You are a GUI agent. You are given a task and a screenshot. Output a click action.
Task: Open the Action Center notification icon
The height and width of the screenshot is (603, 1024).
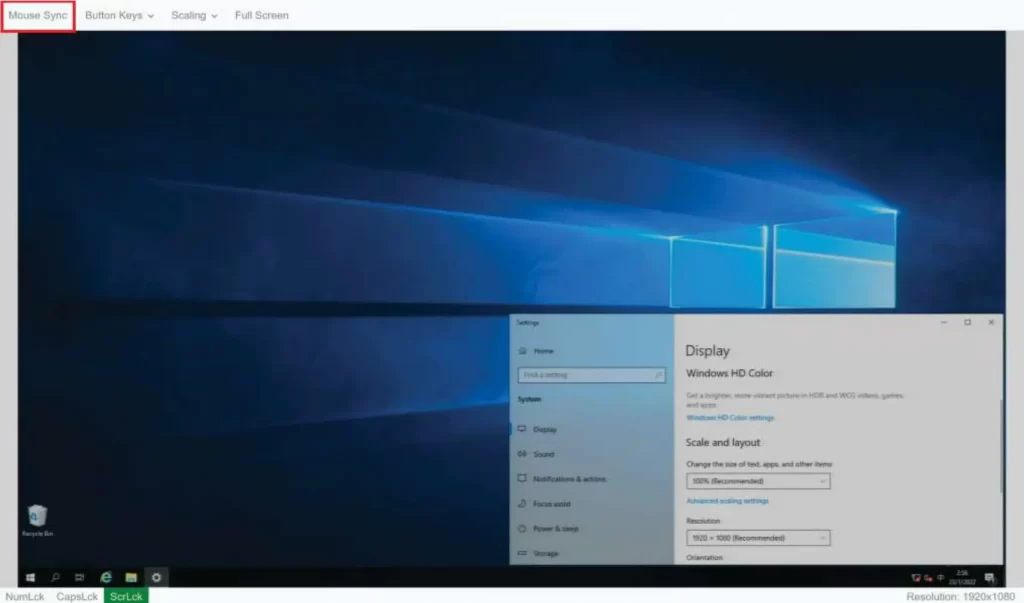(x=989, y=578)
